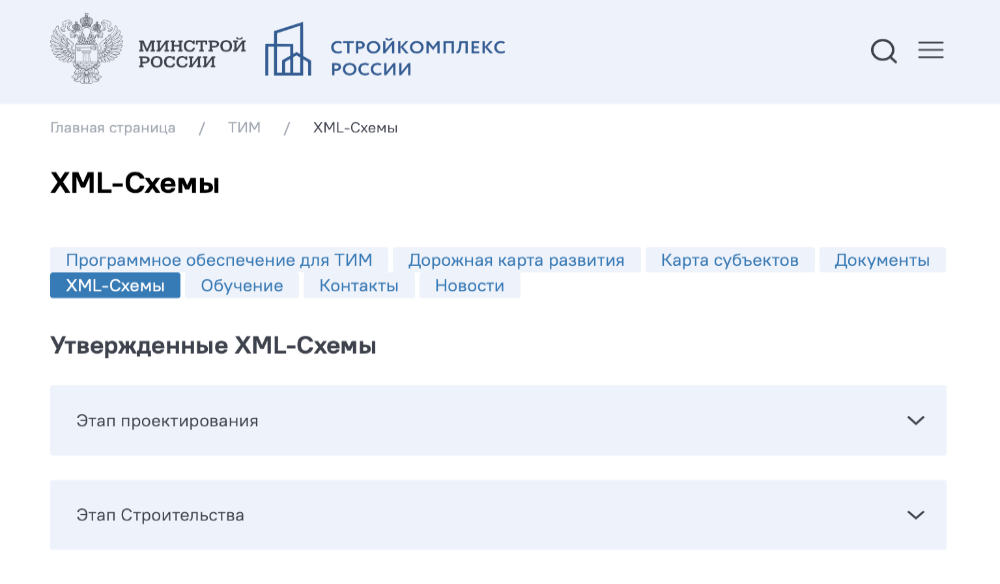Open the site search magnifier
1000x584 pixels.
click(x=884, y=51)
